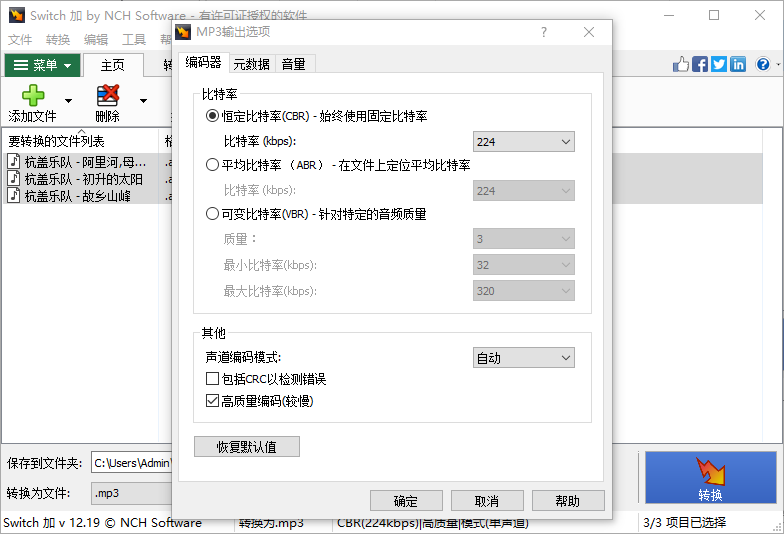The image size is (784, 534).
Task: Close the MP3输出选项 dialog
Action: pos(589,32)
